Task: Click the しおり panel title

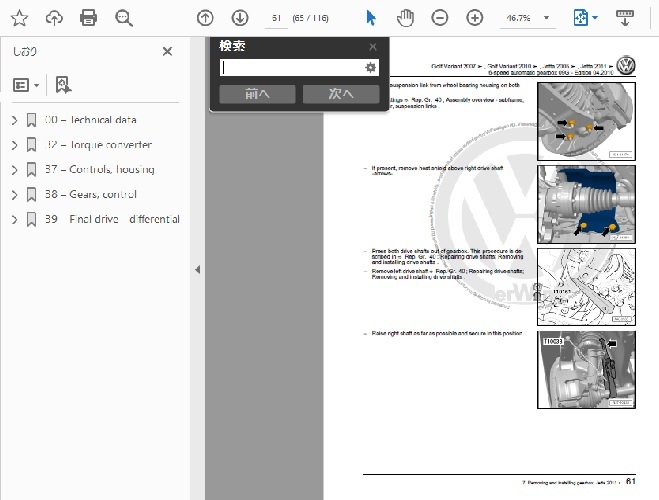Action: pos(24,51)
